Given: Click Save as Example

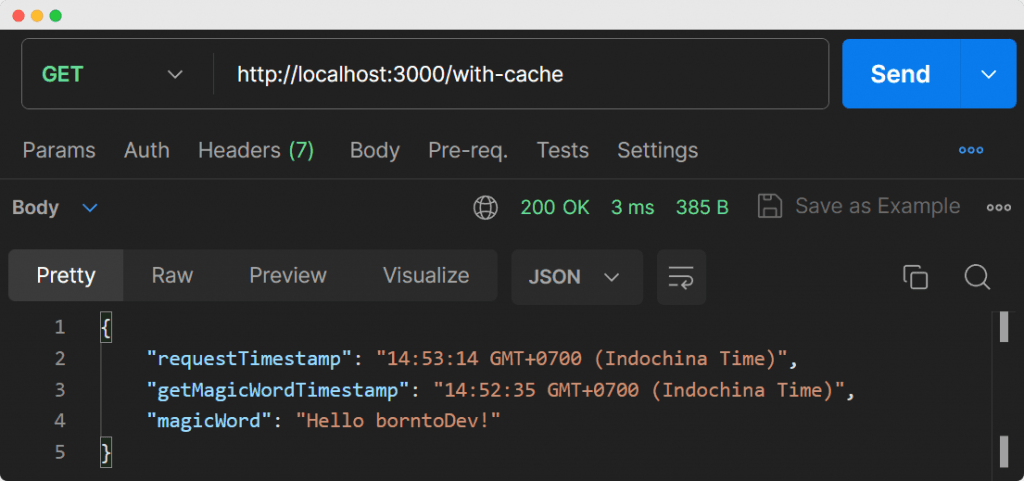Looking at the screenshot, I should (x=859, y=206).
